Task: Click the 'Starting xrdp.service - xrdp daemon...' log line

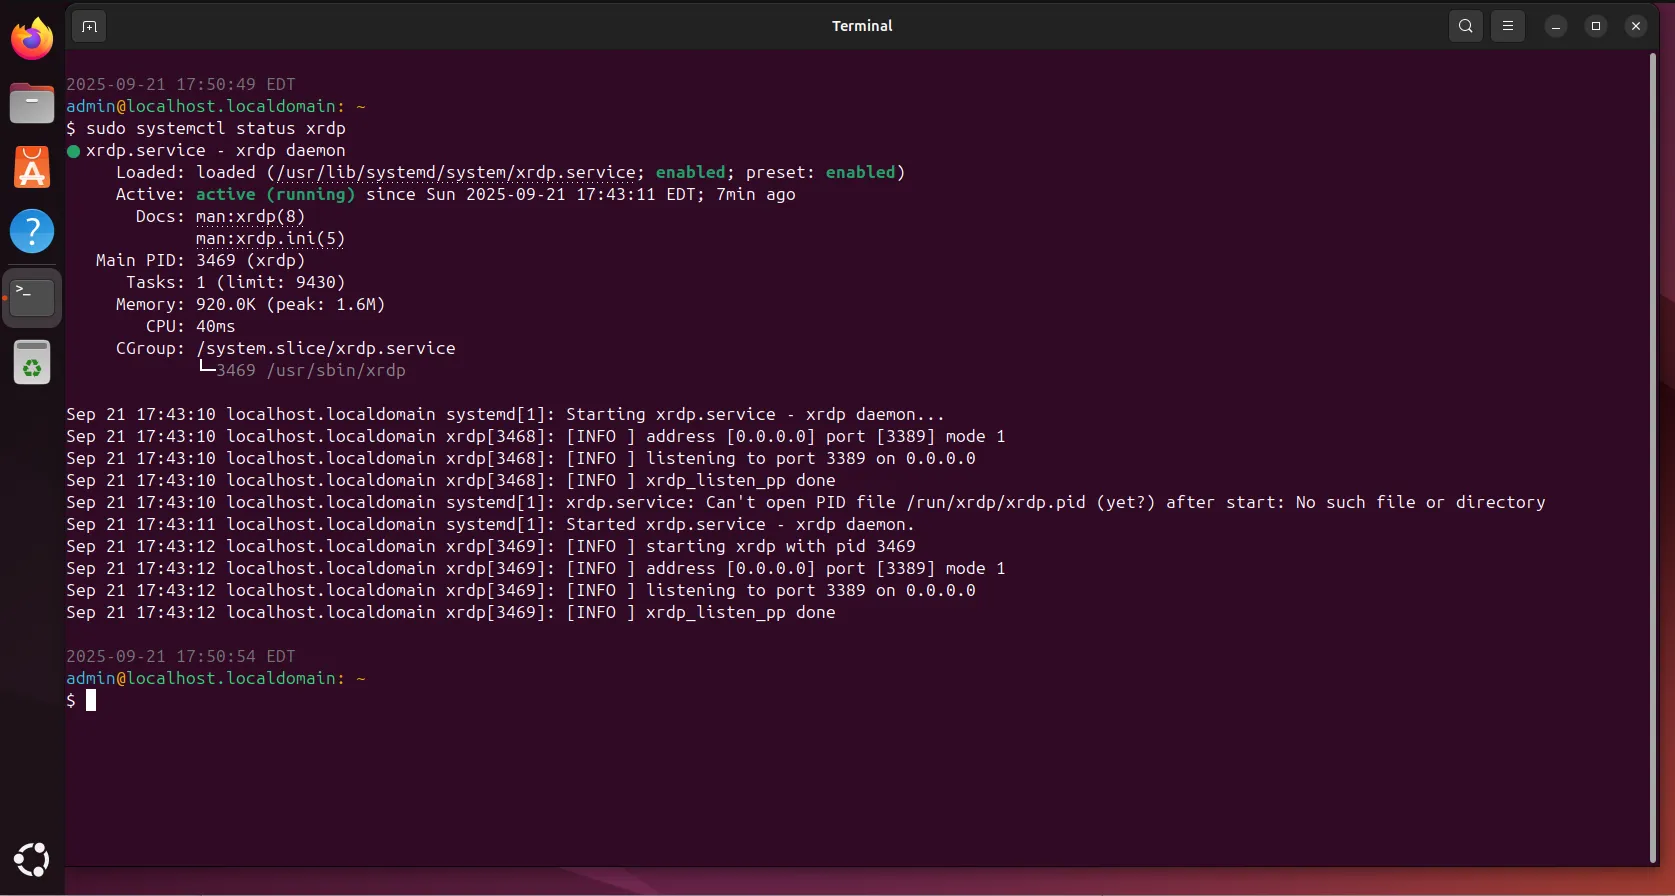Action: coord(505,414)
